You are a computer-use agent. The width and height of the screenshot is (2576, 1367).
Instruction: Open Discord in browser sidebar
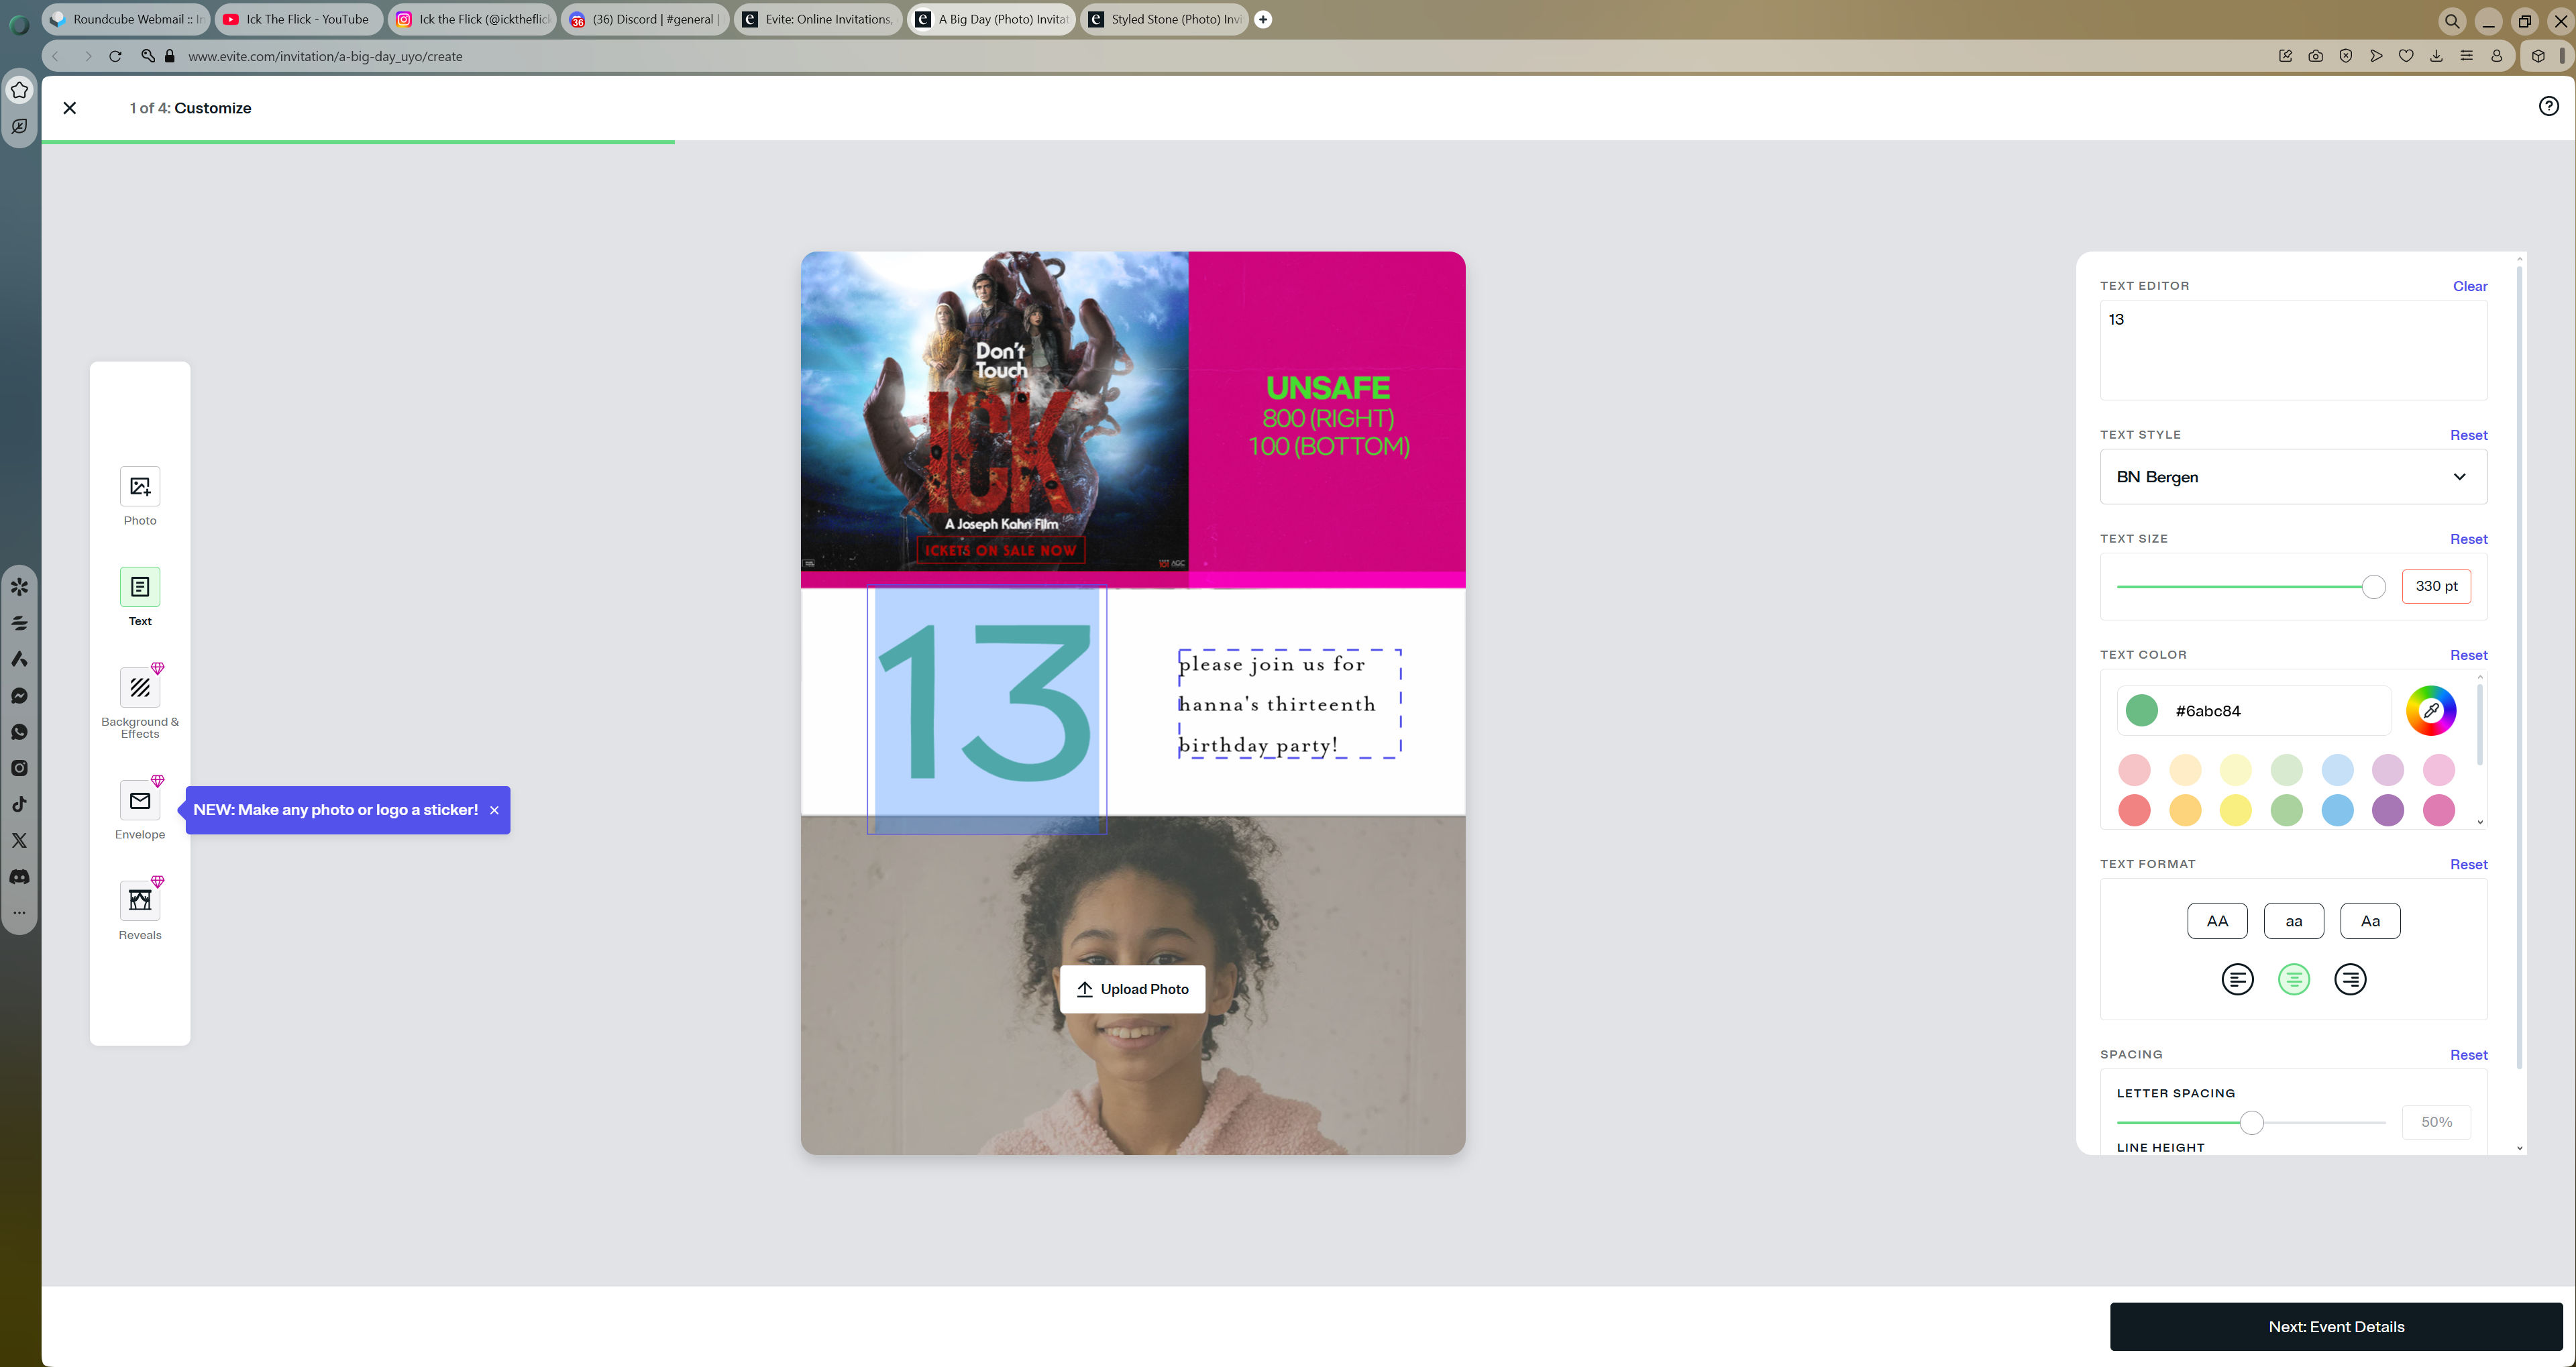pos(19,877)
